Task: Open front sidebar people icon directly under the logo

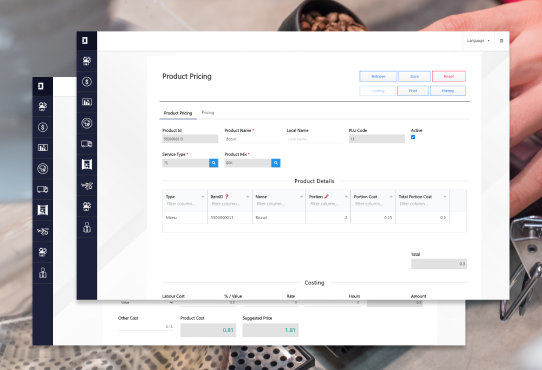Action: tap(87, 61)
